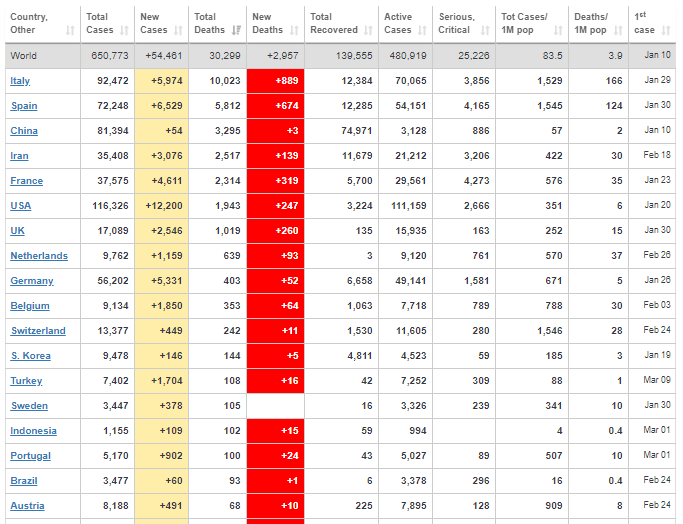Open the Germany country link
Viewport: 683px width, 524px height.
pyautogui.click(x=32, y=281)
